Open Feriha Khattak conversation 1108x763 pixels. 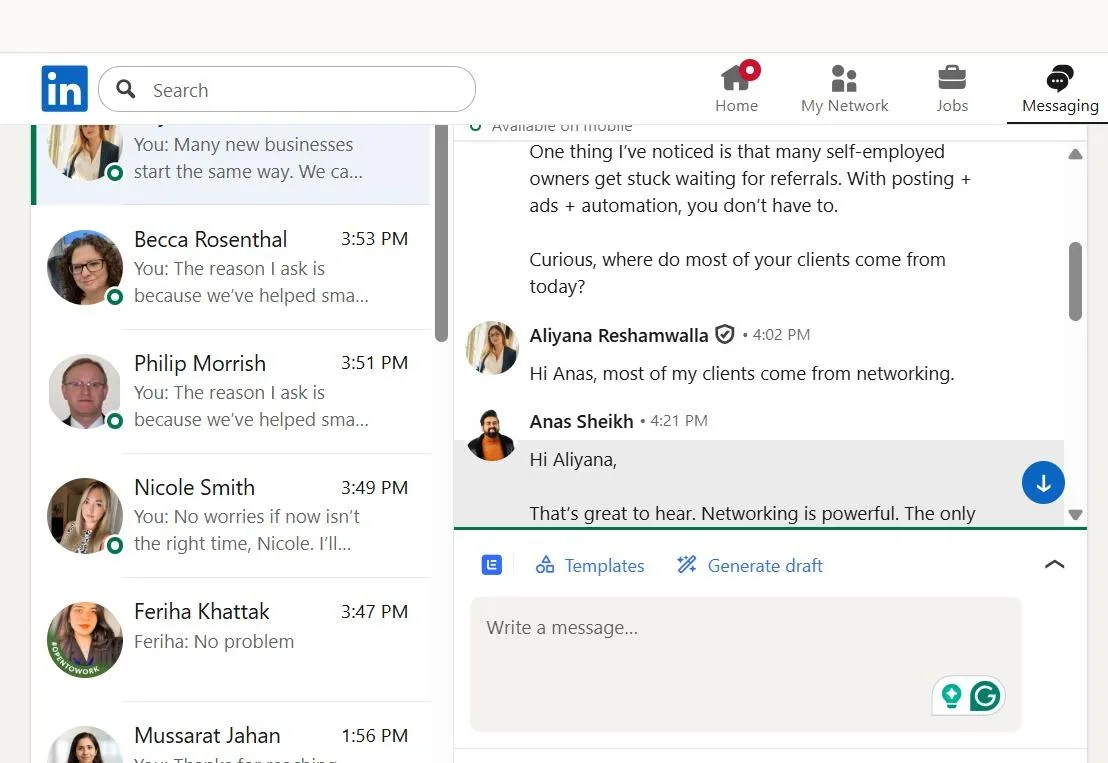click(232, 640)
